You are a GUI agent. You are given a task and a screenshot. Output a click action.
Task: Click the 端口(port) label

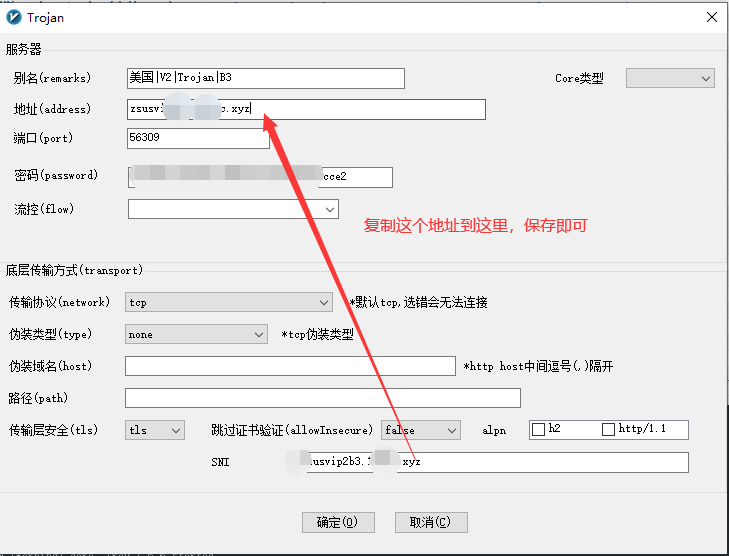click(43, 138)
